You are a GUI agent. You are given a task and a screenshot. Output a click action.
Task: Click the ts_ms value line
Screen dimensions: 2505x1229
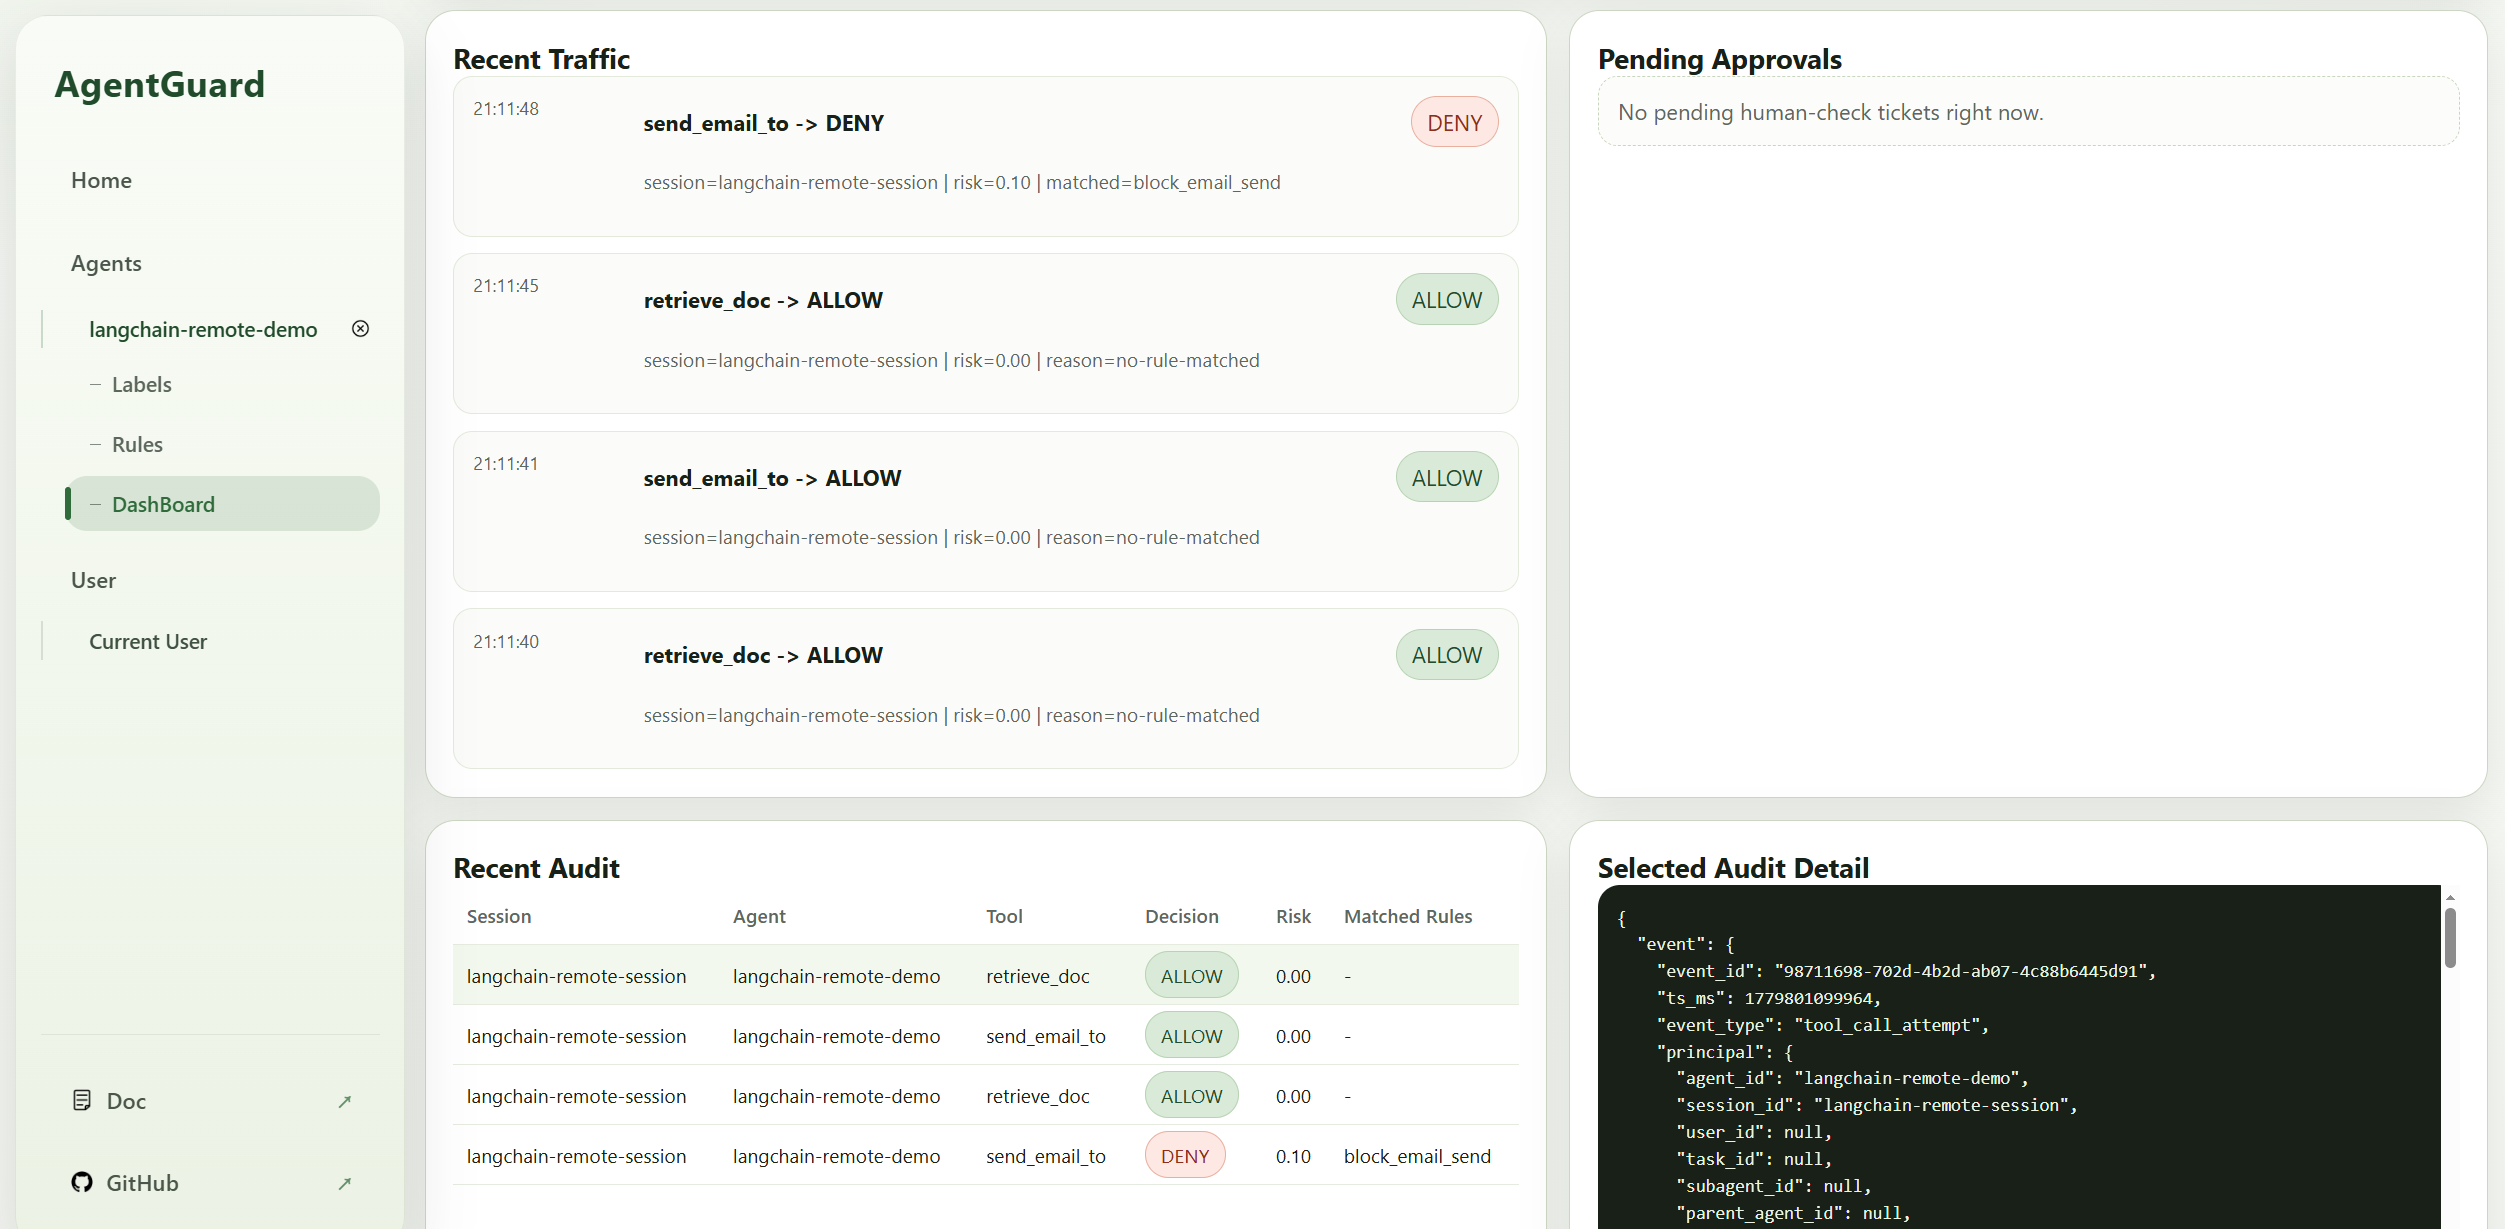coord(1769,998)
